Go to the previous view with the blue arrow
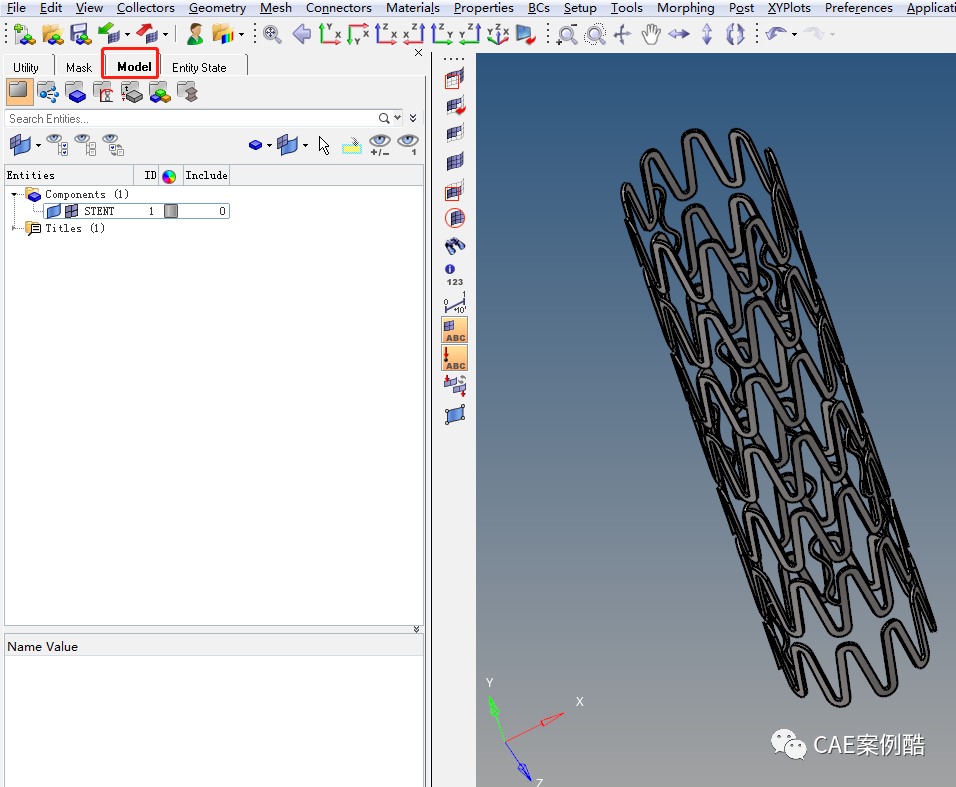 pos(302,34)
